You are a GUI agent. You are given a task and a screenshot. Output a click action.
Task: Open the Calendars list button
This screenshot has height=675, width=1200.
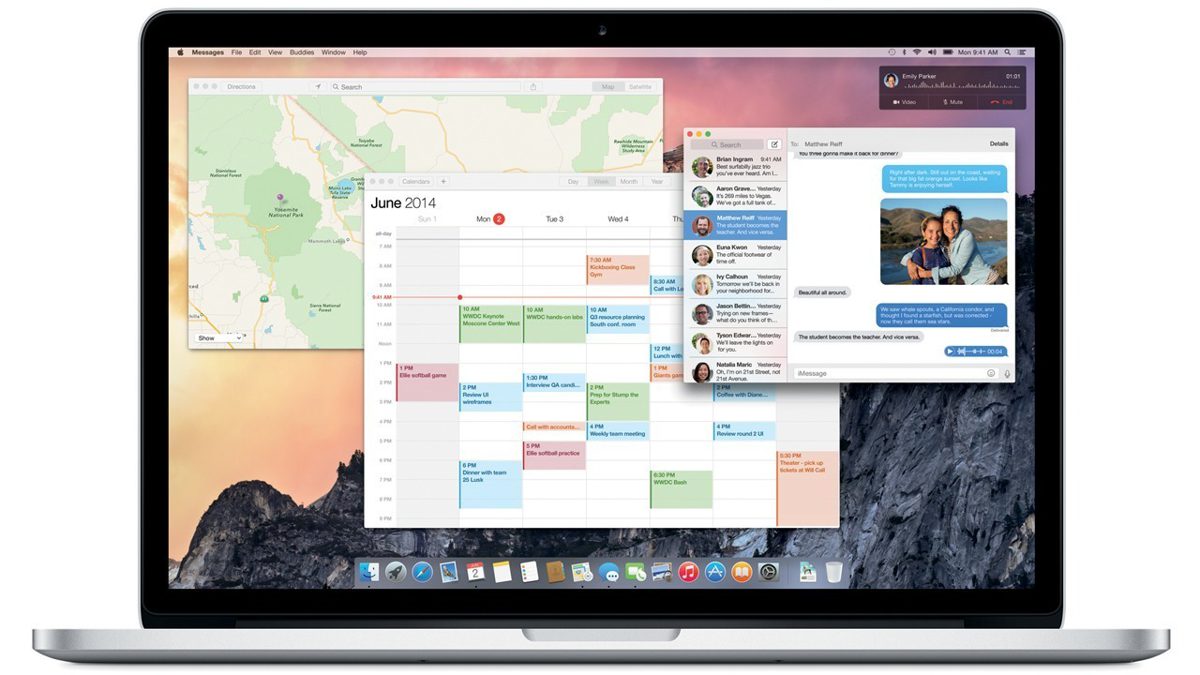pos(415,181)
